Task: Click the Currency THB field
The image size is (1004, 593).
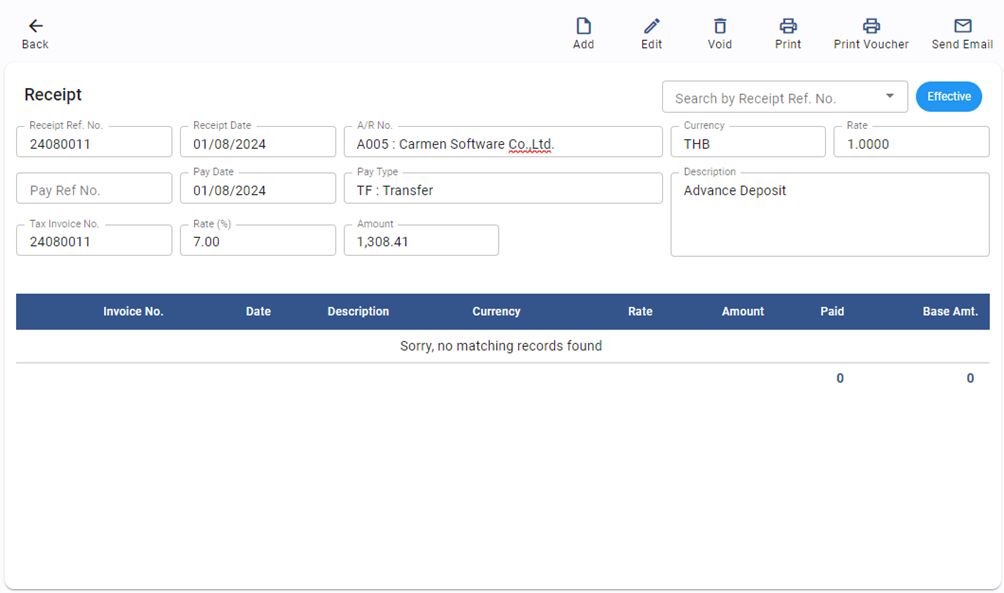Action: (747, 143)
